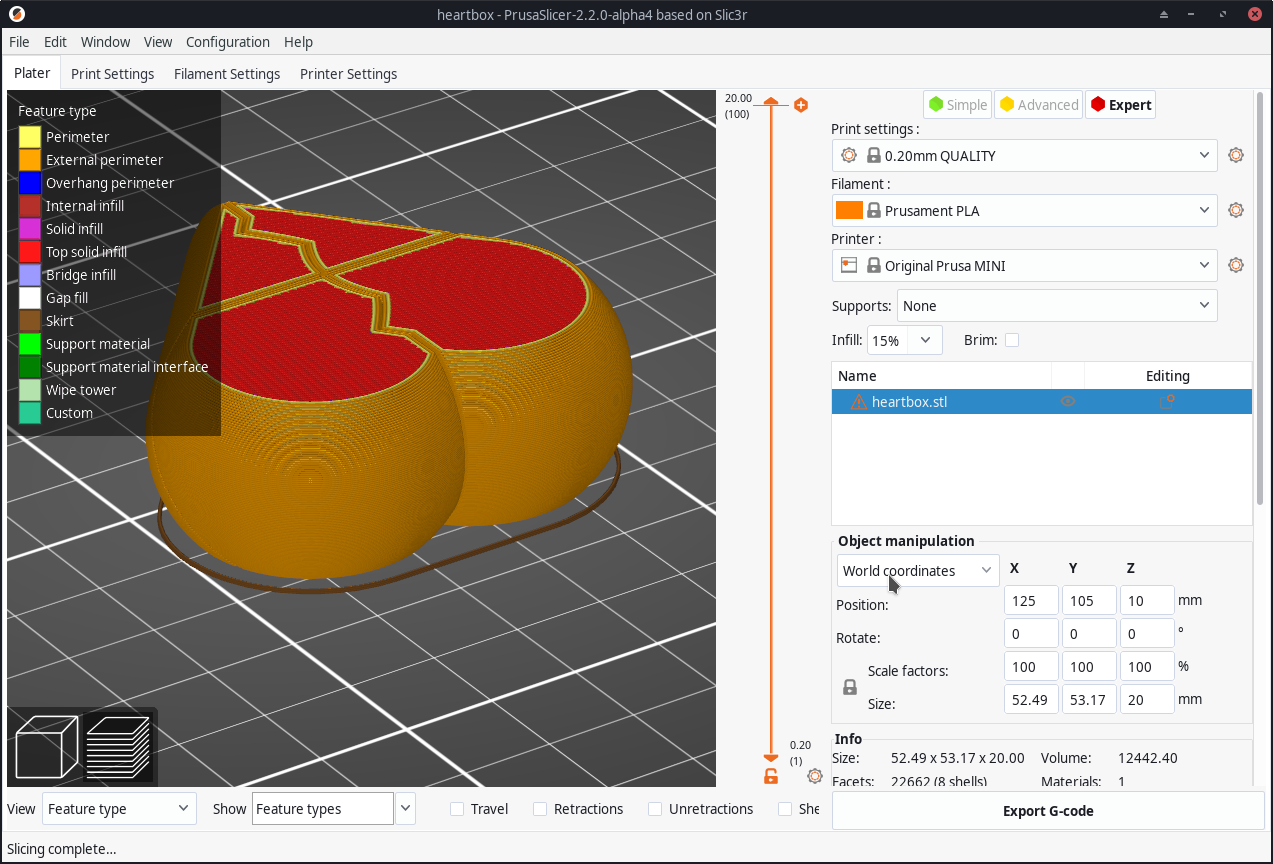The image size is (1273, 864).
Task: Click the Scale factors Z field
Action: pos(1147,666)
